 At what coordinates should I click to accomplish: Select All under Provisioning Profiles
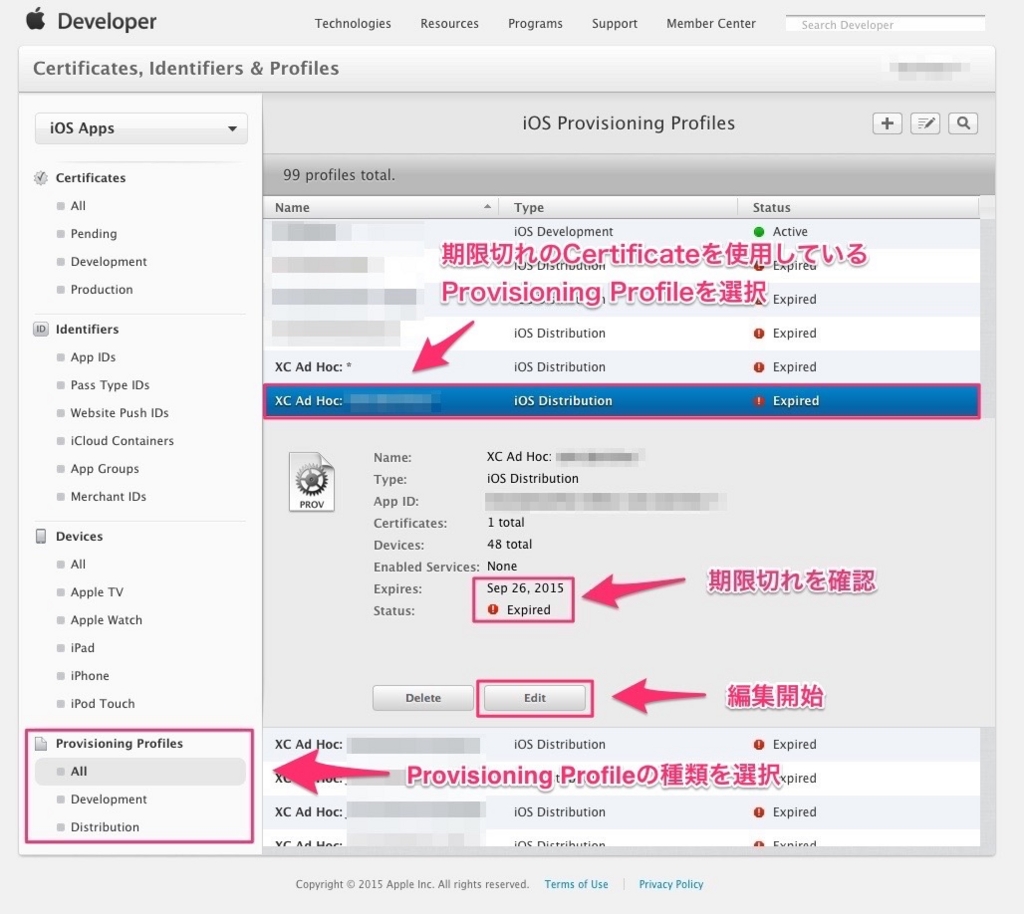click(x=140, y=772)
